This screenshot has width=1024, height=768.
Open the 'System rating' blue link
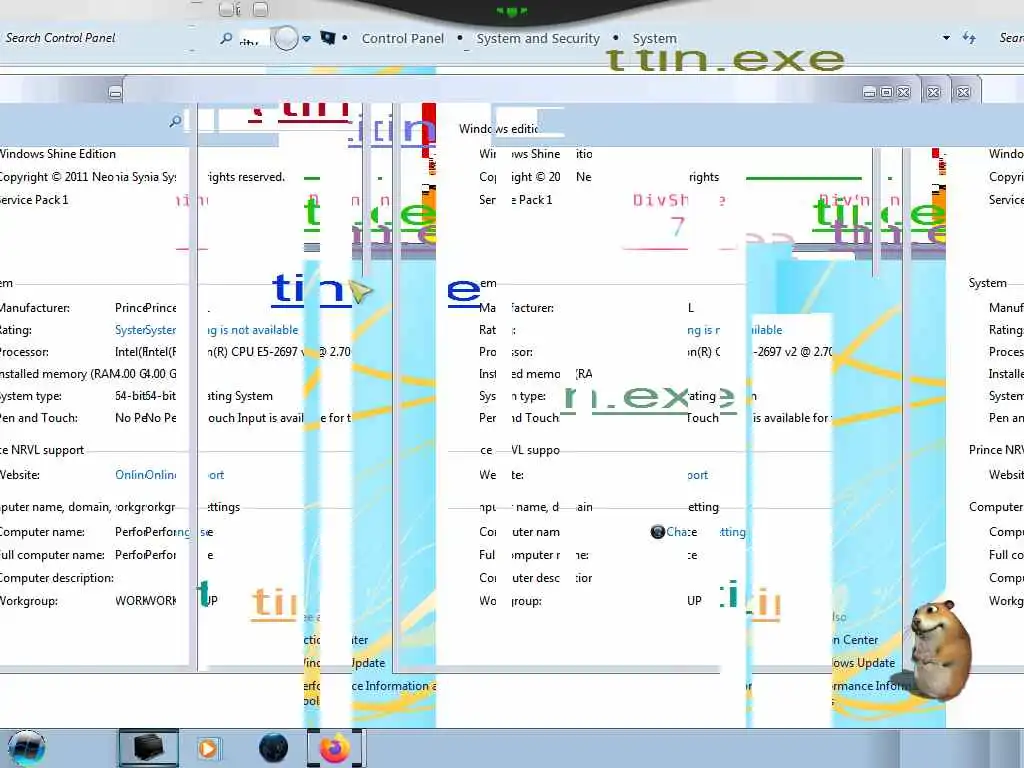coord(145,330)
